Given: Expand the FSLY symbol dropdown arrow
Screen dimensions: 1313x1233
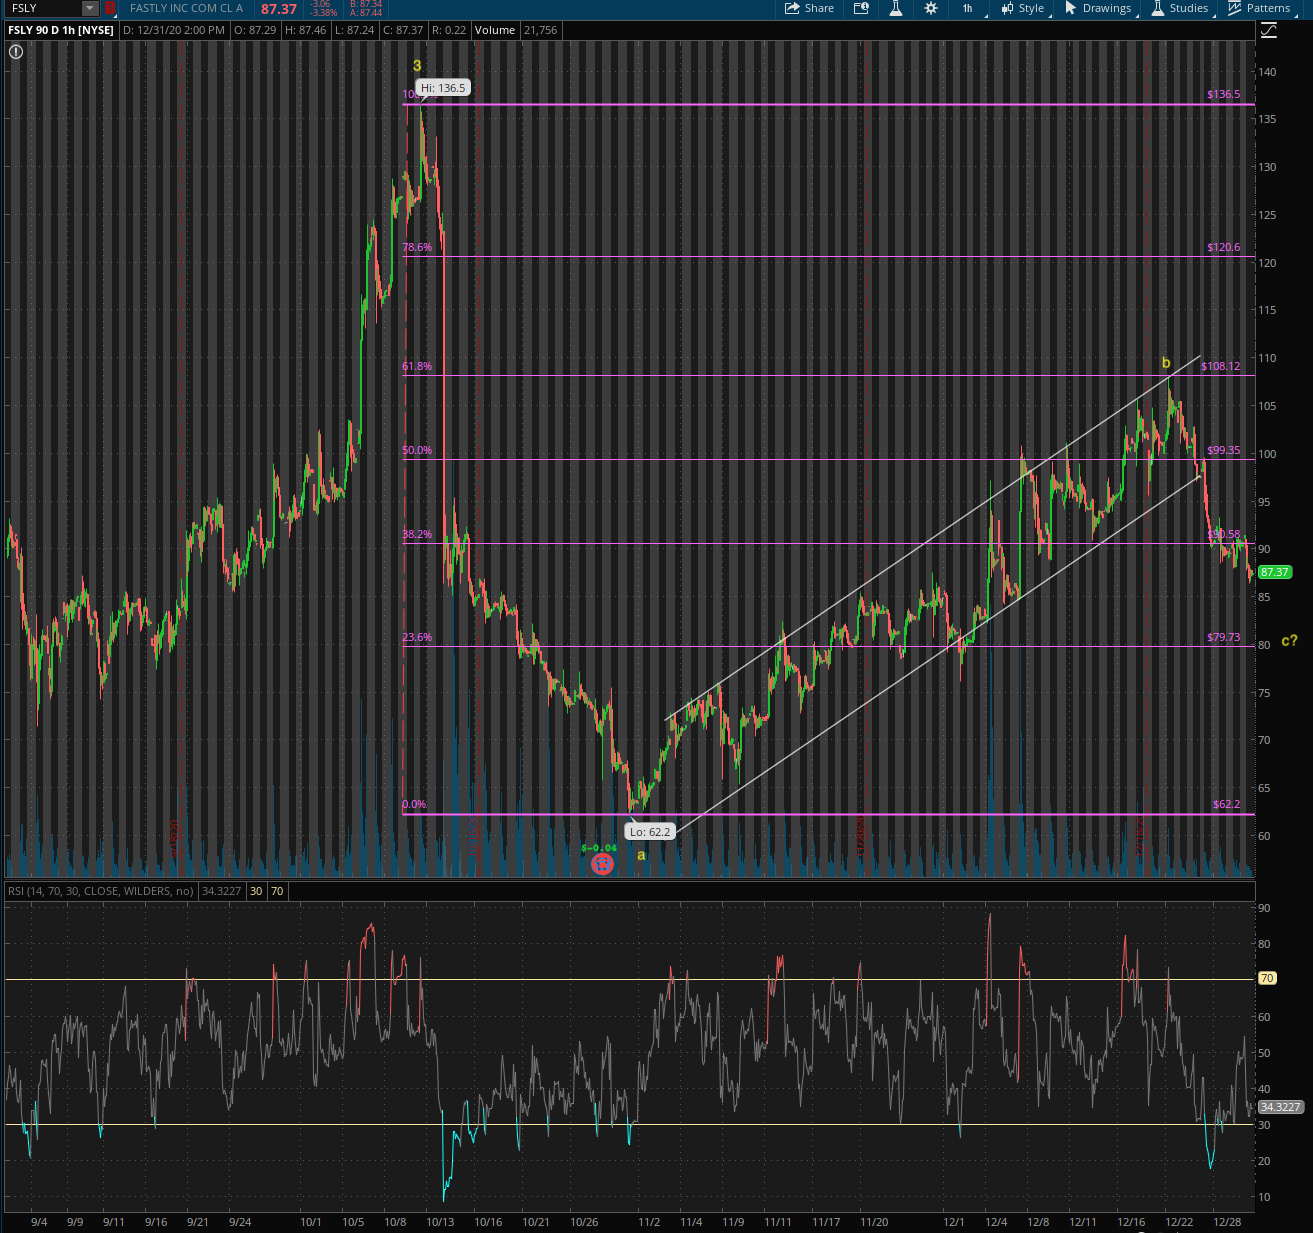Looking at the screenshot, I should tap(90, 8).
